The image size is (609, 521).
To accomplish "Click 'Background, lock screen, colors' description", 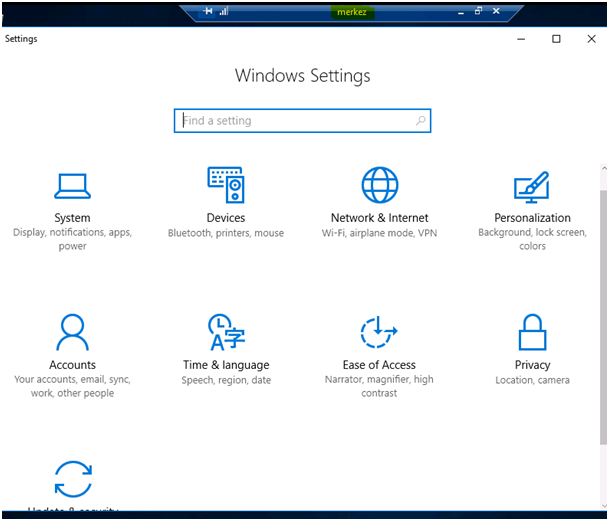I will tap(532, 239).
